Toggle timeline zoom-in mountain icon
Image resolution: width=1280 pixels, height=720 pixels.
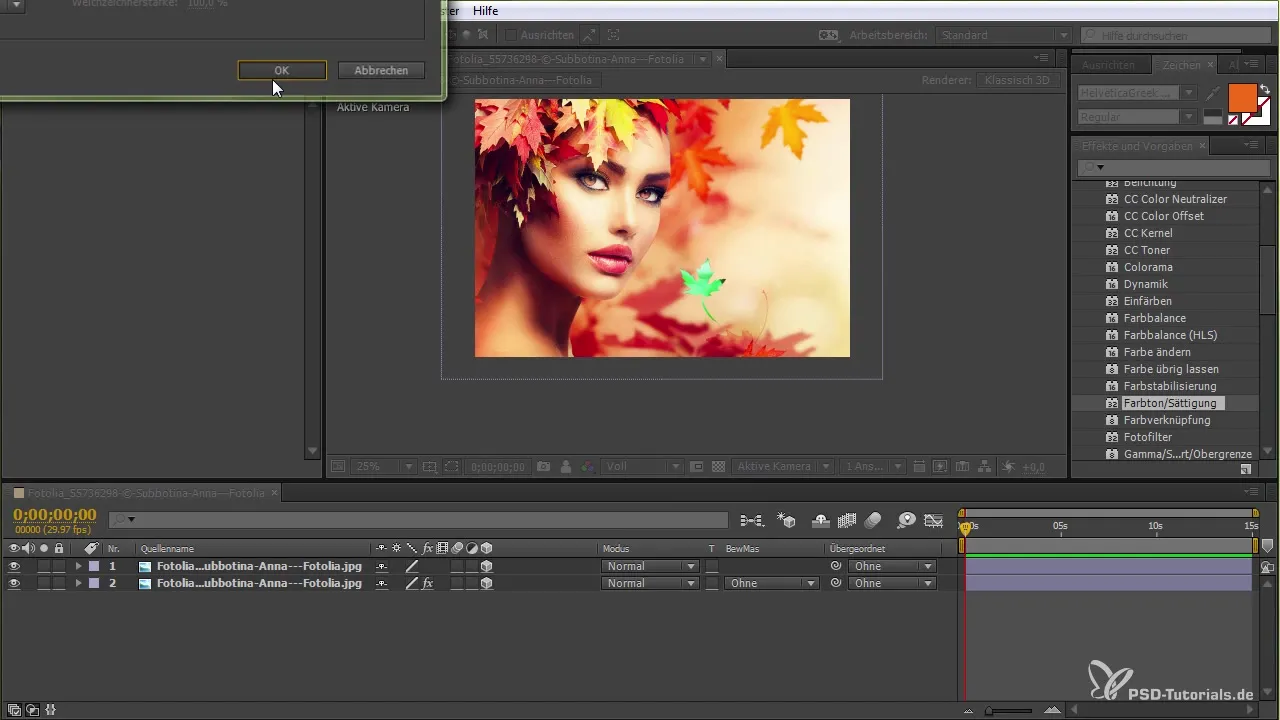1054,710
